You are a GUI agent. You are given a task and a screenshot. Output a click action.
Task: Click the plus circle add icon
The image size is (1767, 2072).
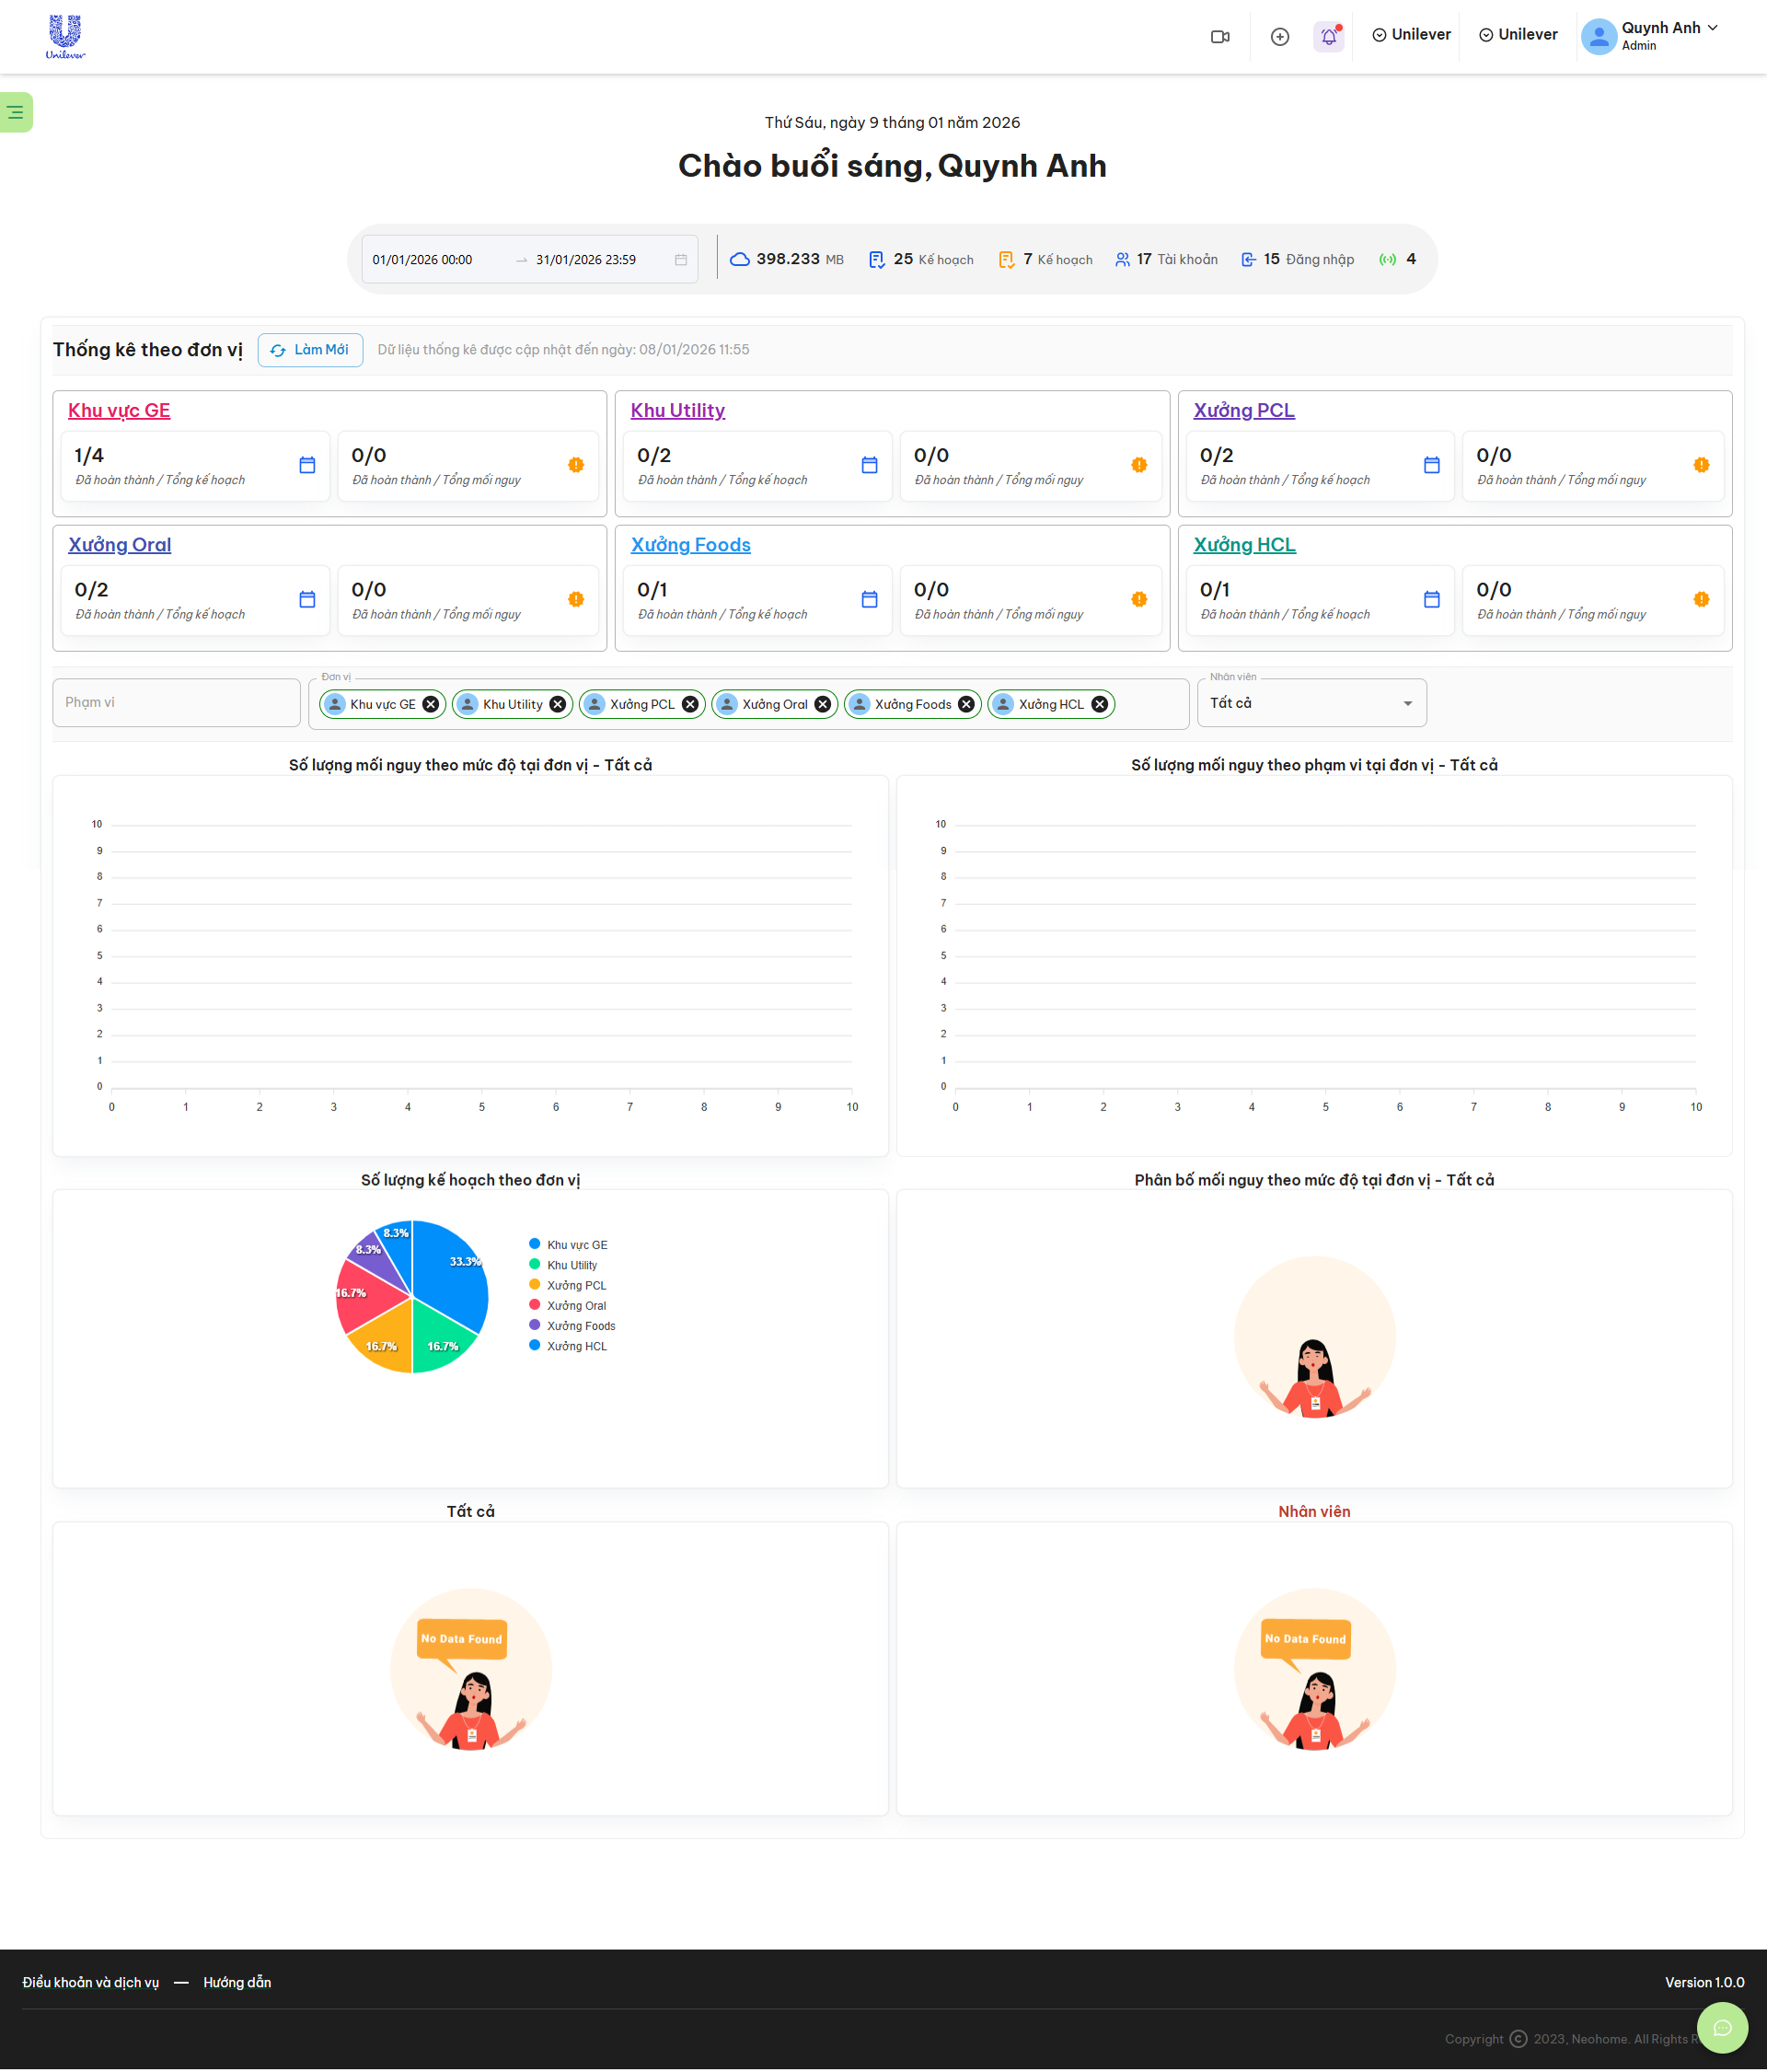tap(1279, 37)
